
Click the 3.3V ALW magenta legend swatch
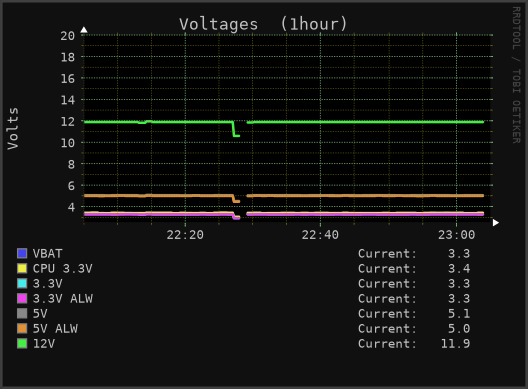click(x=22, y=298)
